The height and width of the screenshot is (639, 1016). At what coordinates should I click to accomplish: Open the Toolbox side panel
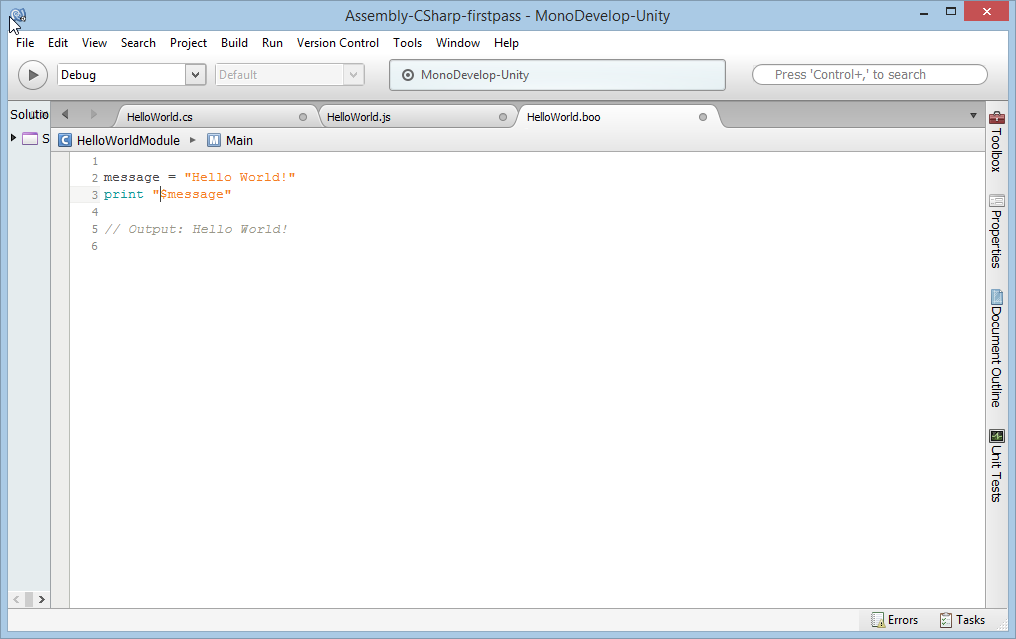[997, 141]
